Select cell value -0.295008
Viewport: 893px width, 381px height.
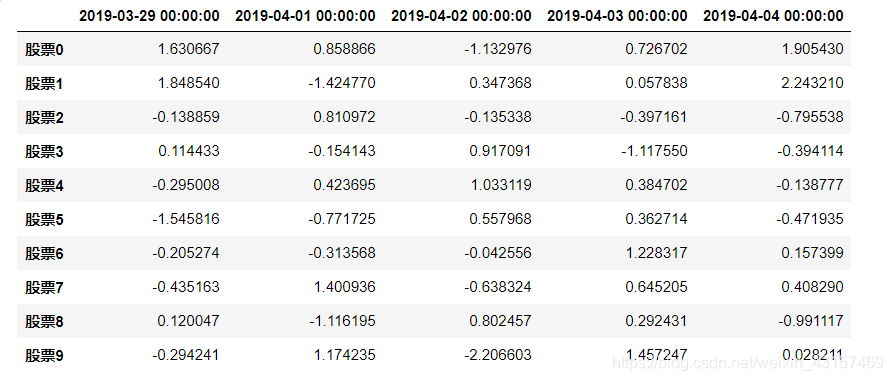click(x=186, y=185)
